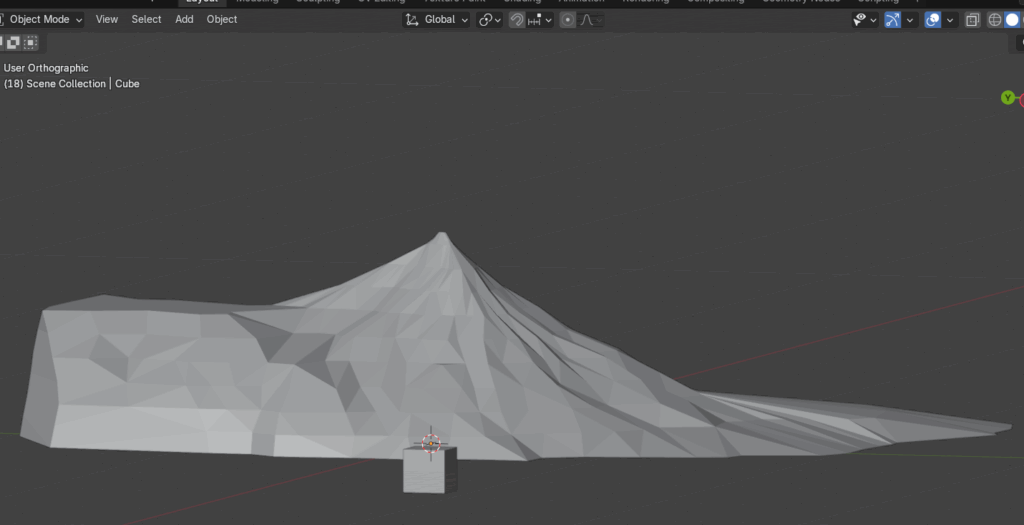Open the View menu
The image size is (1024, 525).
tap(106, 19)
